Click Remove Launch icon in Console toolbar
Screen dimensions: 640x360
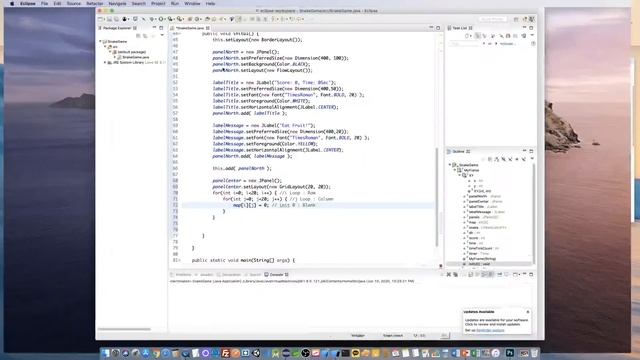coord(449,275)
